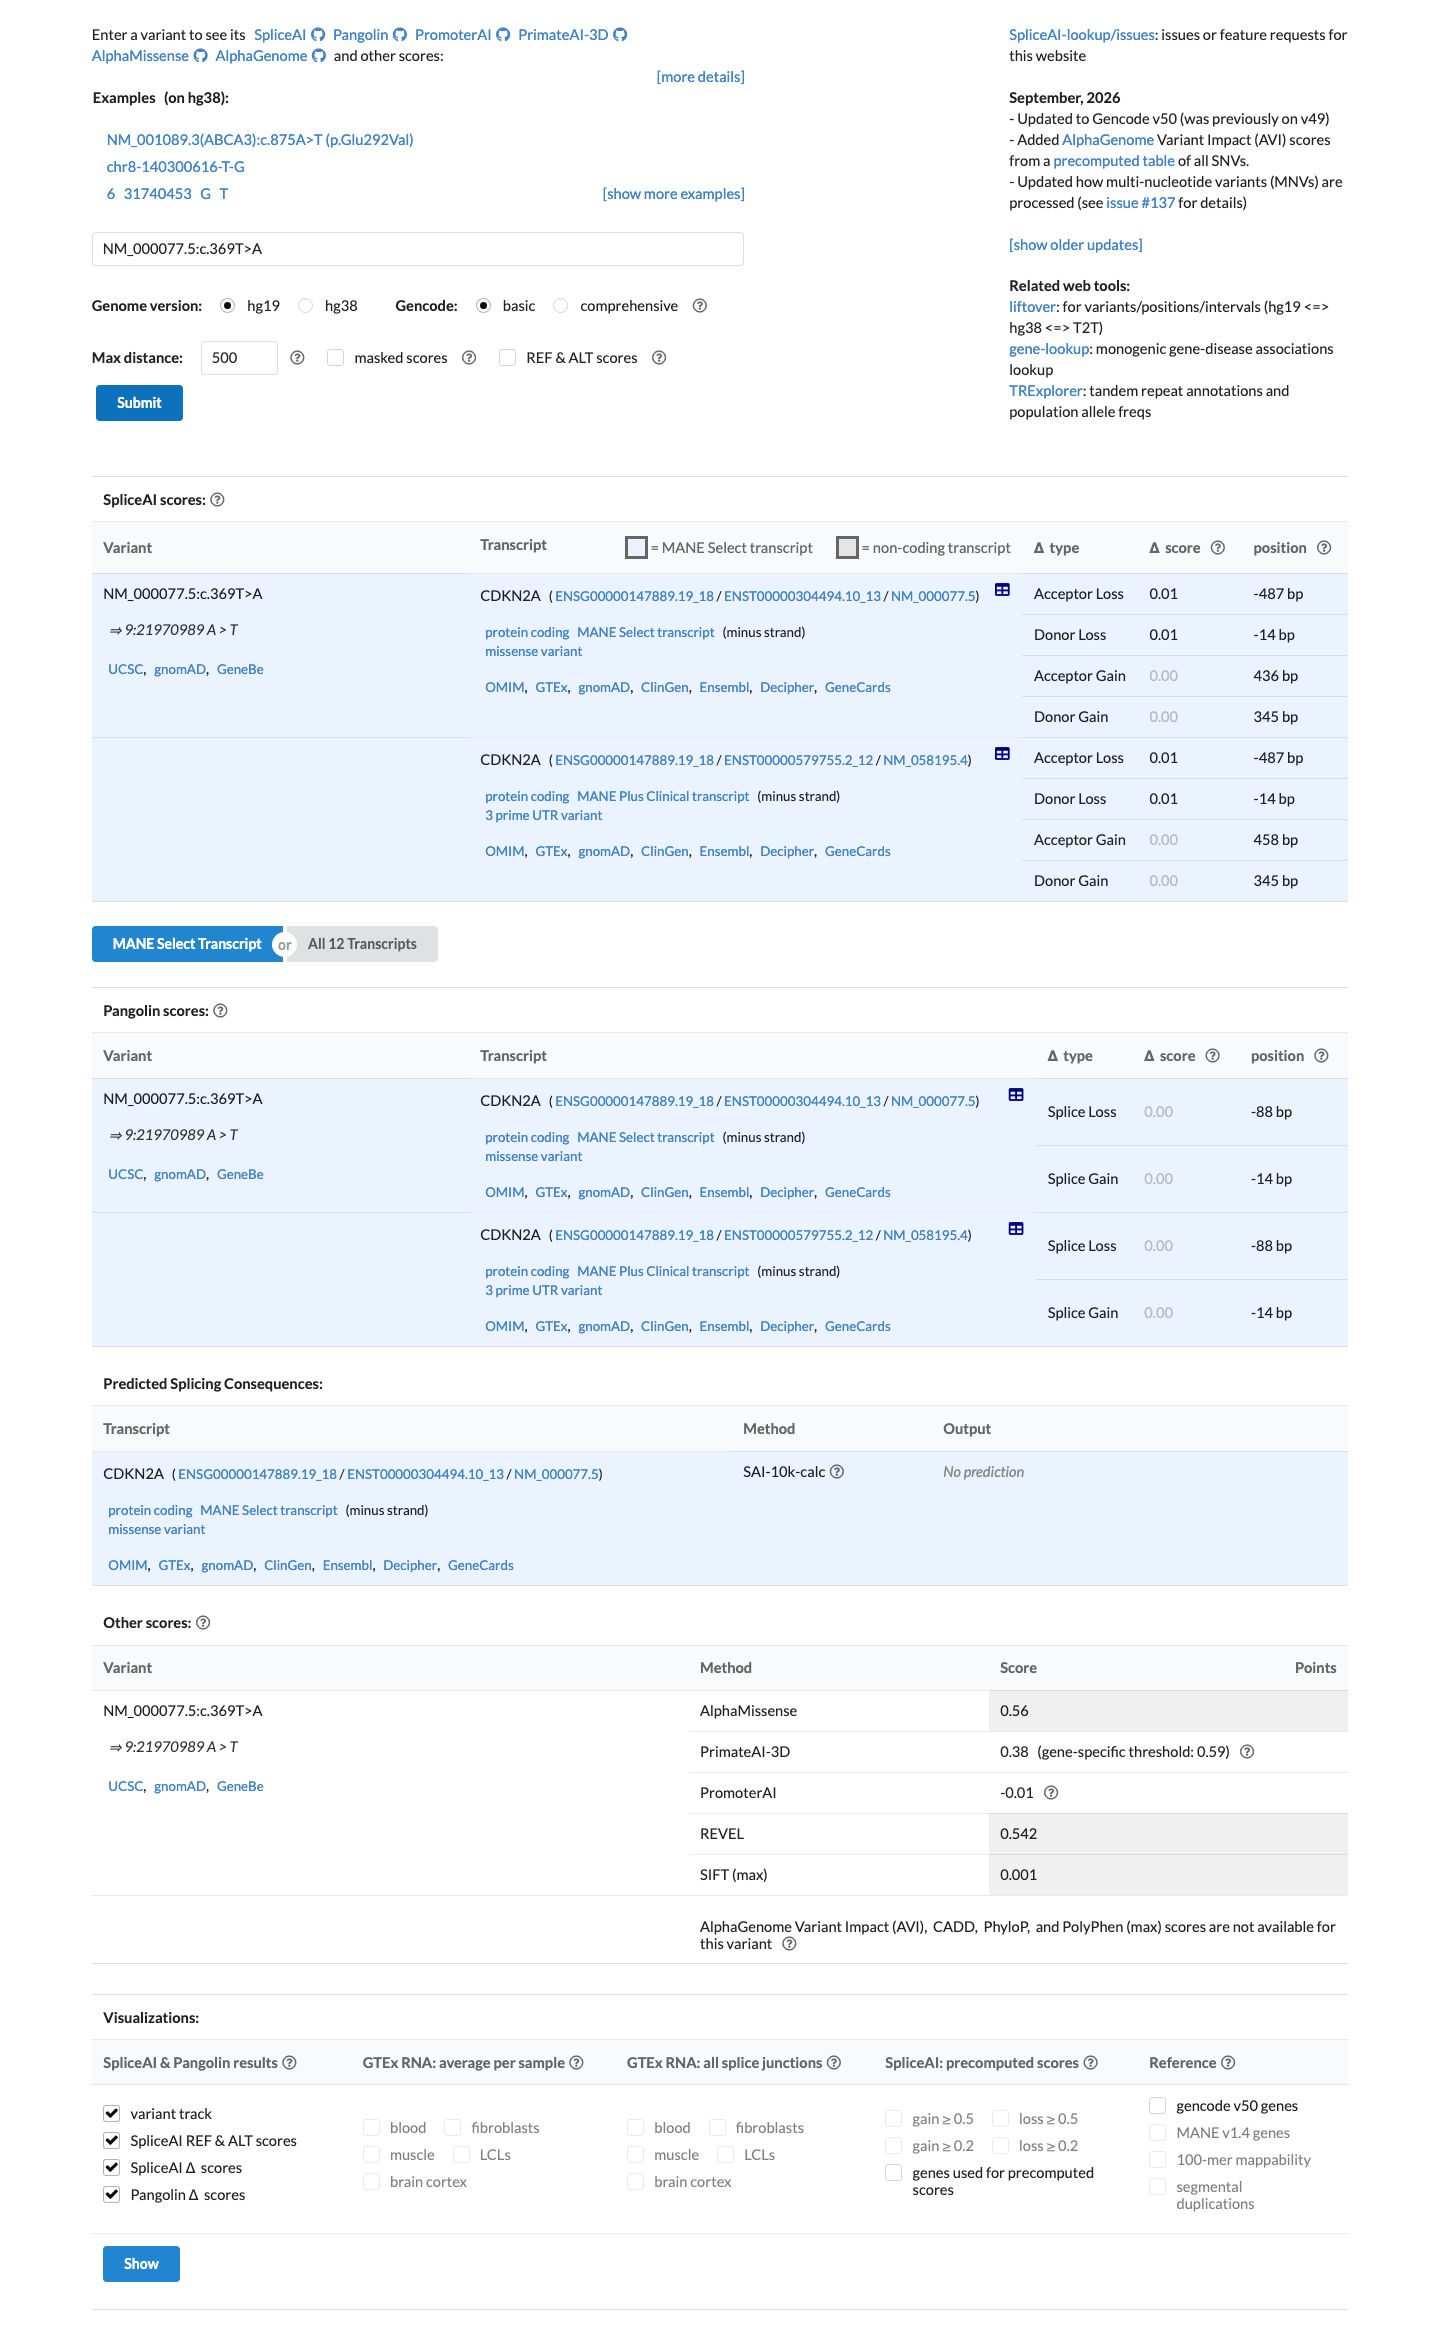Switch to All 12 Transcripts view
This screenshot has width=1454, height=2338.
coord(362,944)
